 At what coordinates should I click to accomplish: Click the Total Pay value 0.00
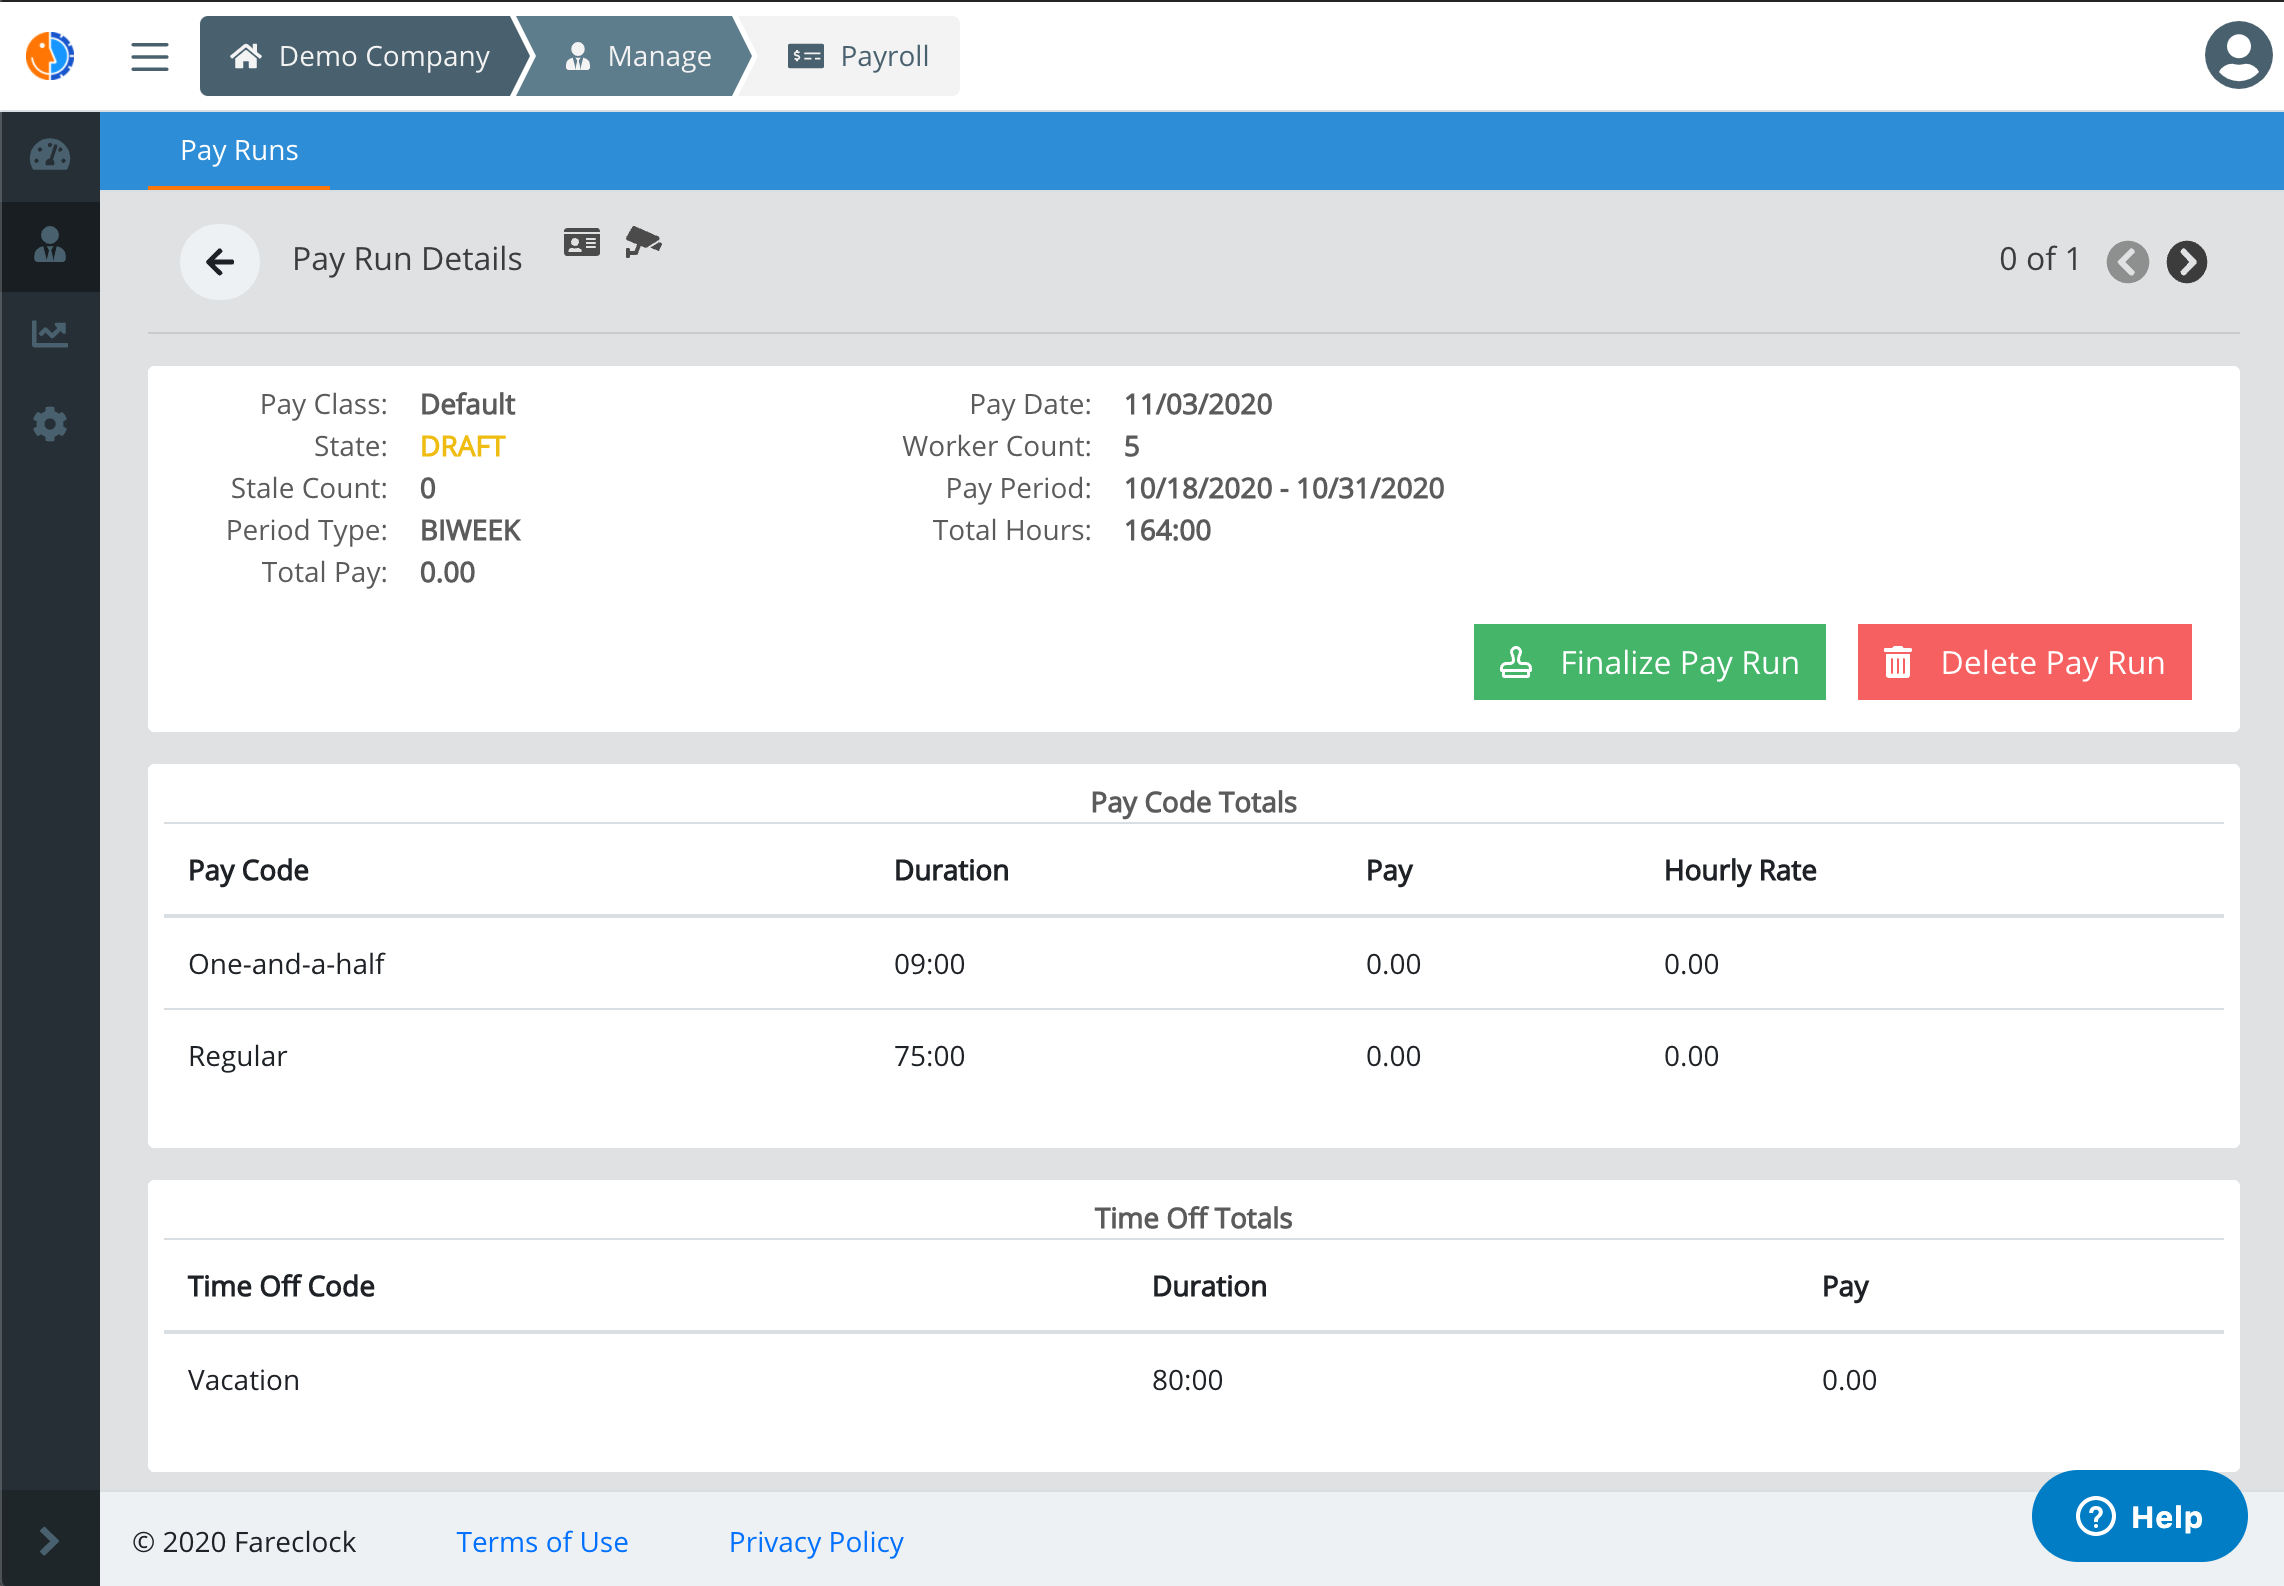click(x=447, y=572)
